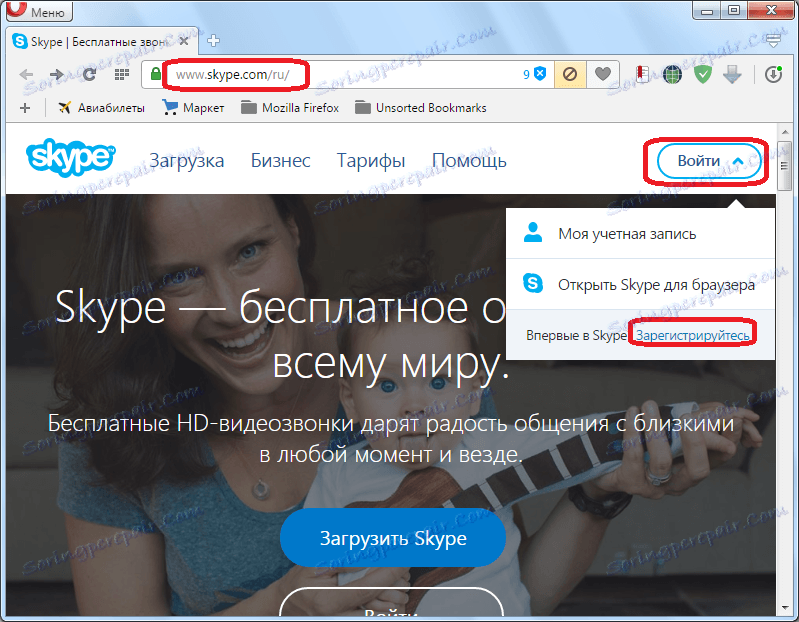Screen dimensions: 799x622
Task: Select Моя учетная запись
Action: 641,234
